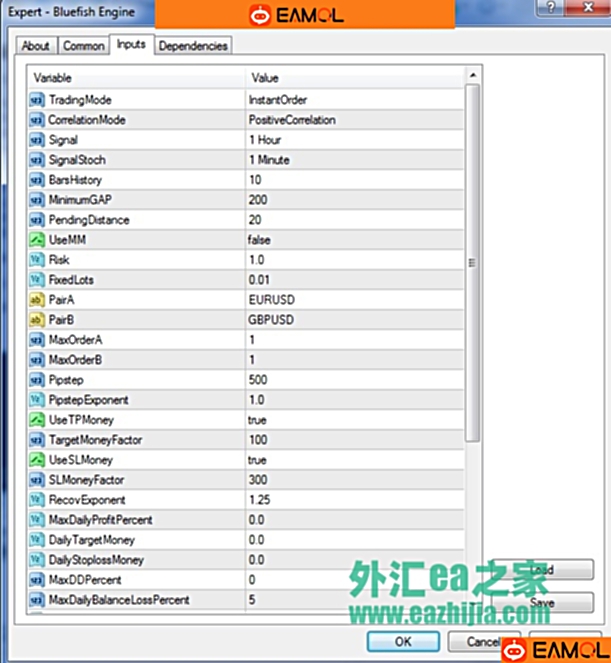Click the icon beside RecovExponent

(x=37, y=500)
